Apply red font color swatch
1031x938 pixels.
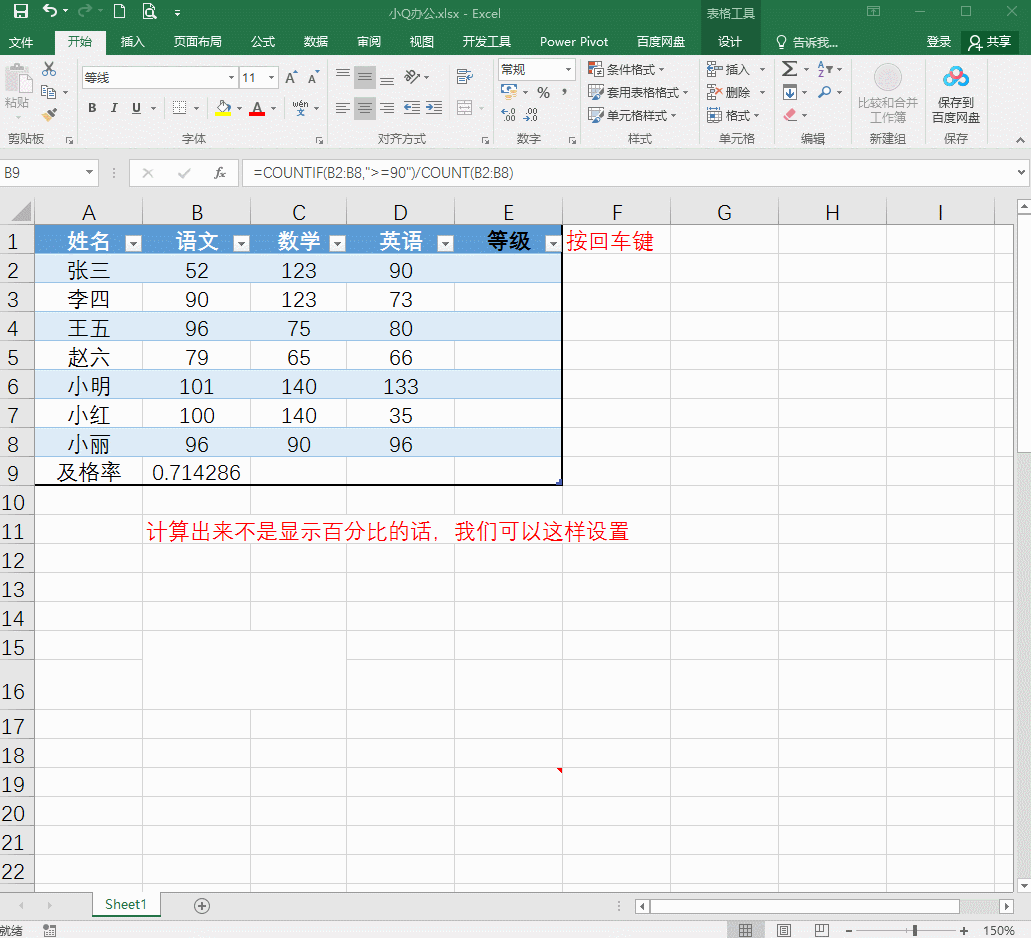point(257,108)
